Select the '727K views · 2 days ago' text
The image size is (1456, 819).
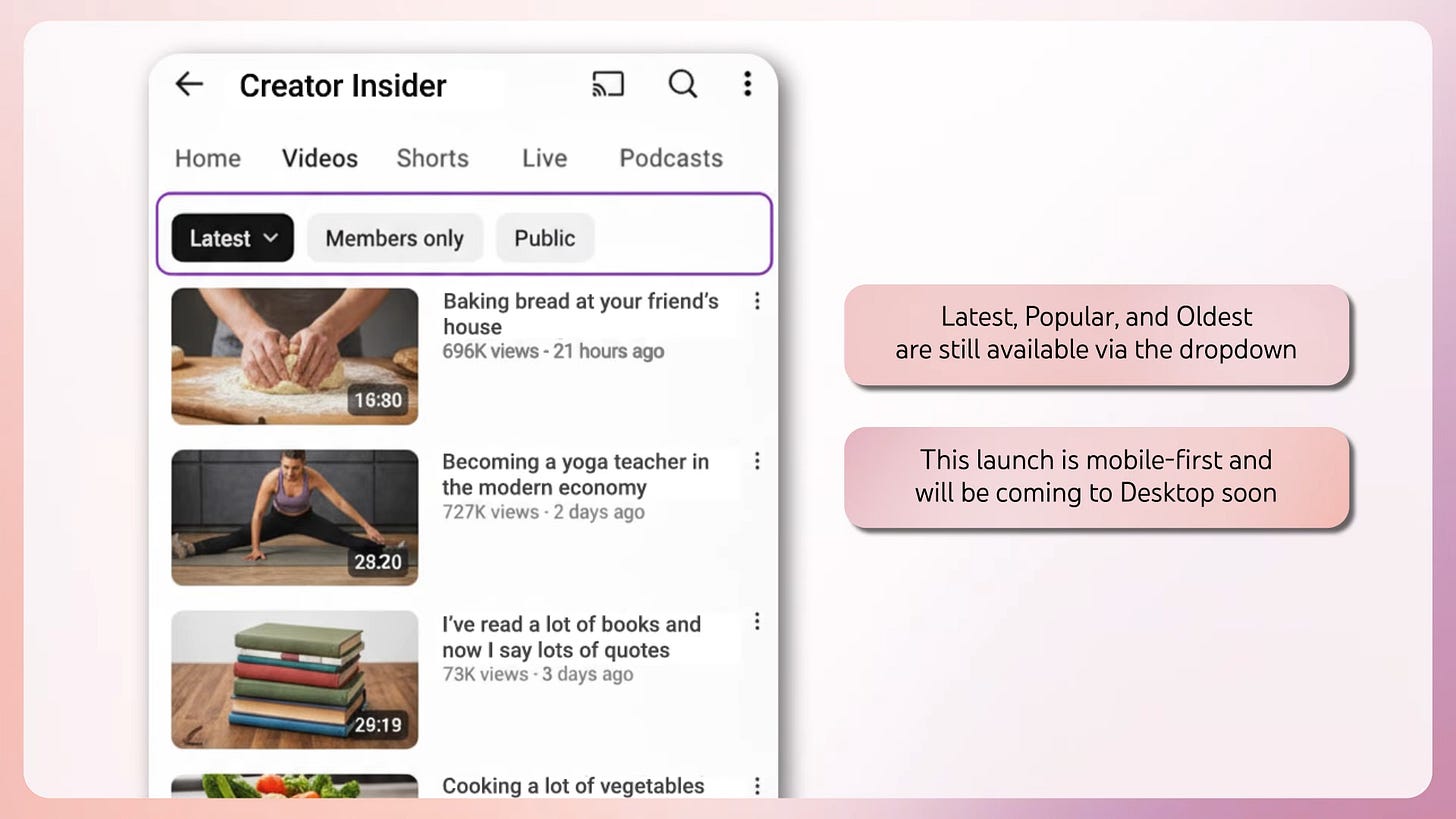point(543,512)
